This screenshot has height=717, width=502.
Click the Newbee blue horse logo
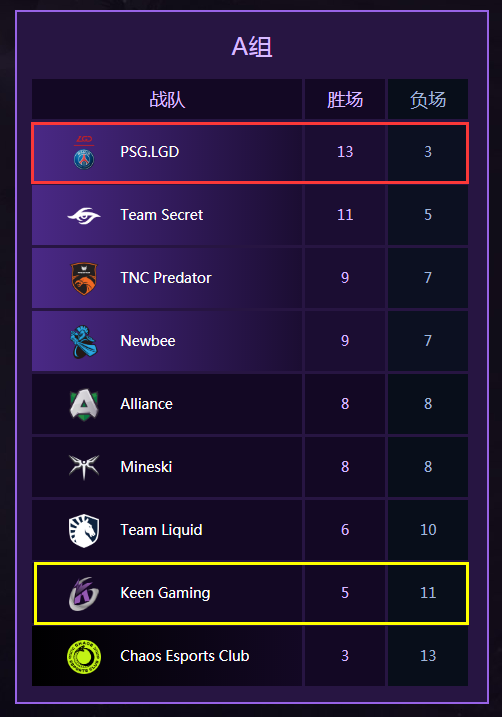point(84,341)
